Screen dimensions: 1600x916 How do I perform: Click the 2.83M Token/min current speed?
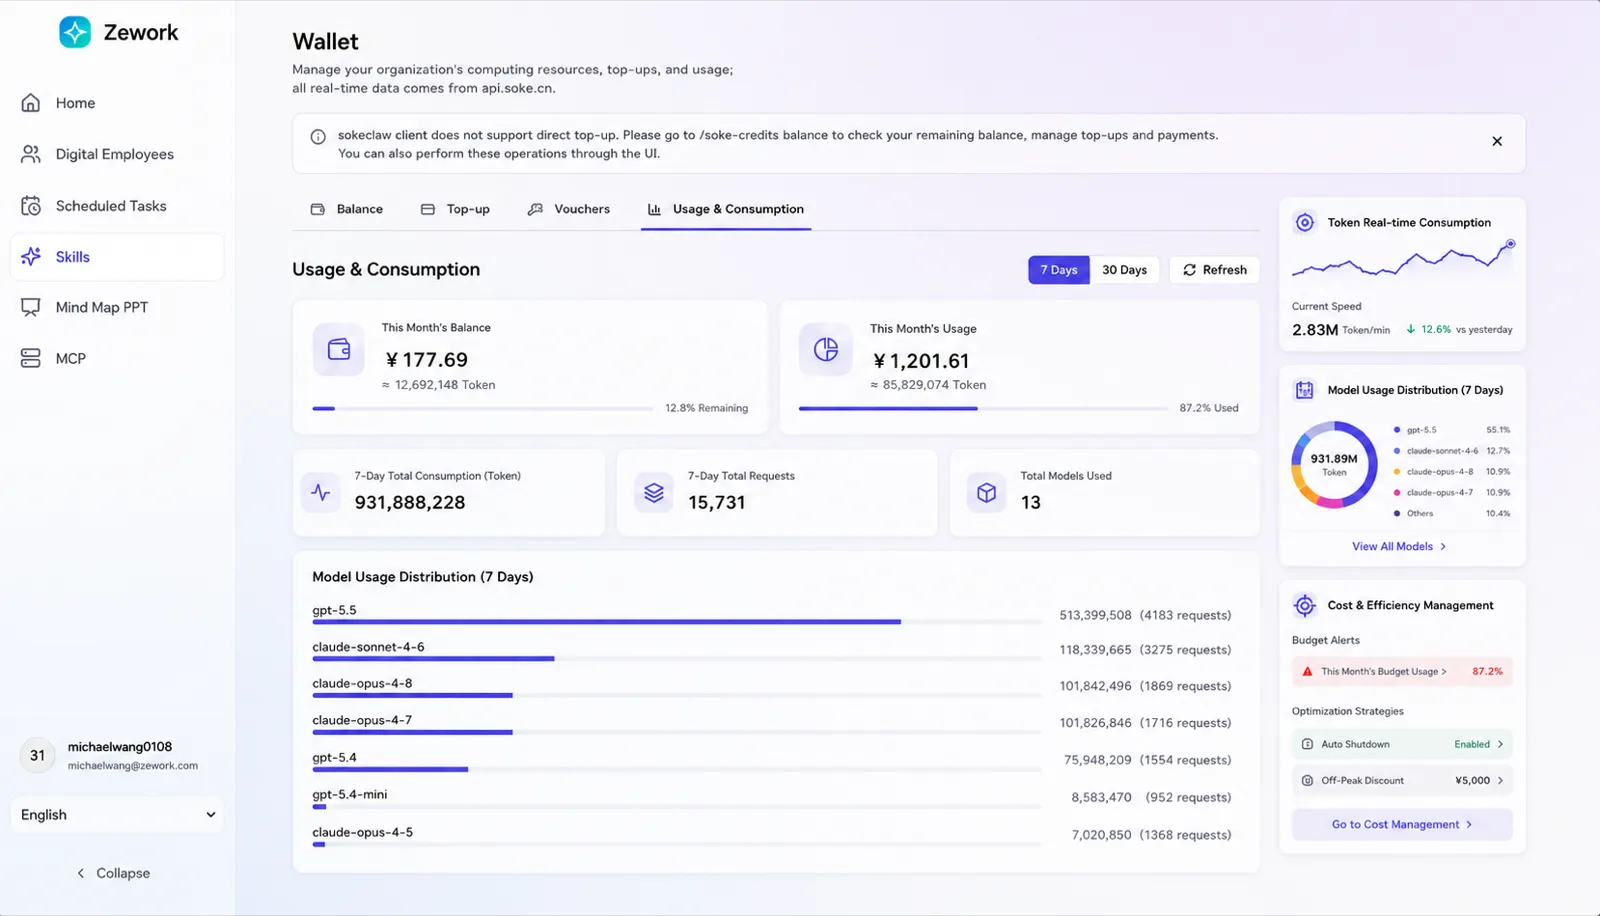[x=1341, y=330]
